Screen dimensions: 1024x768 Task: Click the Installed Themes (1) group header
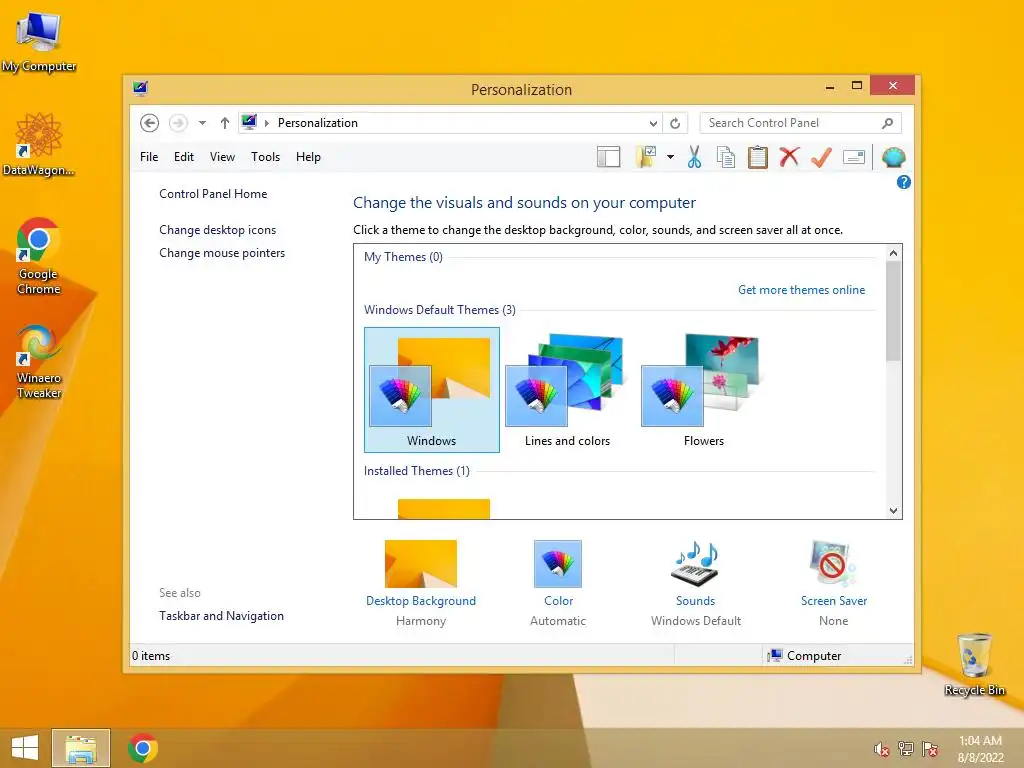[417, 471]
